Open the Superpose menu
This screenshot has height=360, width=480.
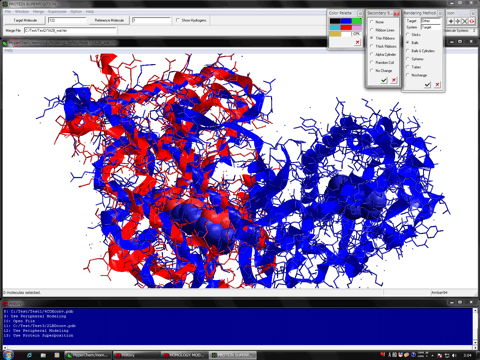(x=57, y=12)
